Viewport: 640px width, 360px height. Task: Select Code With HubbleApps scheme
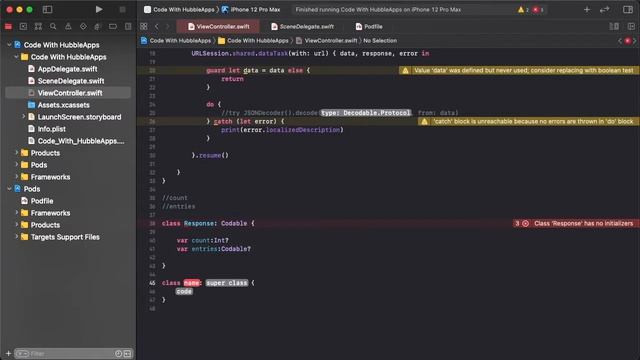click(x=180, y=9)
